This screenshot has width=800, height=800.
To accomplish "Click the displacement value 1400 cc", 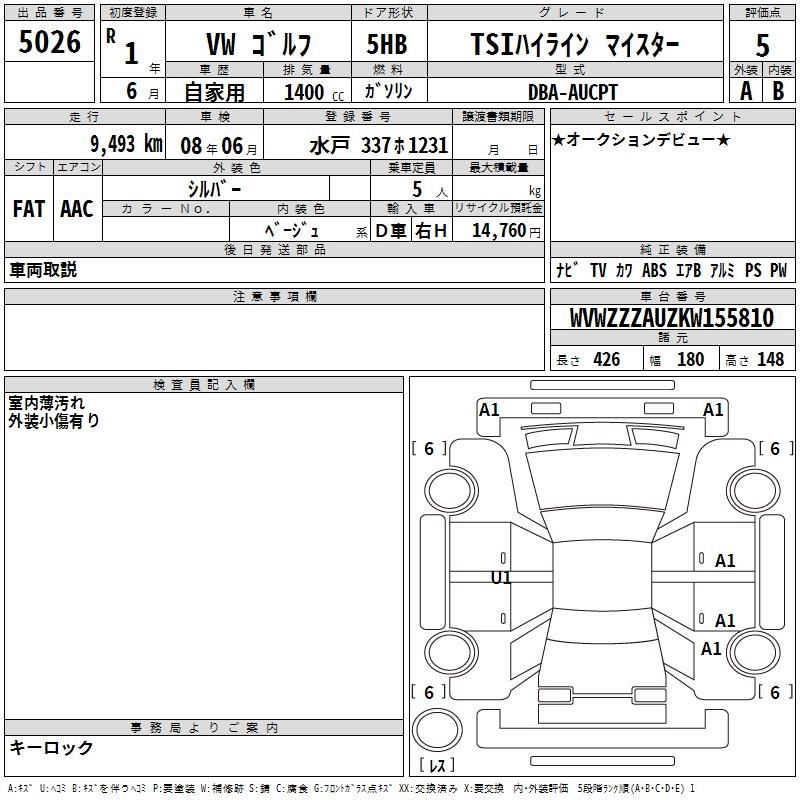I will 313,92.
